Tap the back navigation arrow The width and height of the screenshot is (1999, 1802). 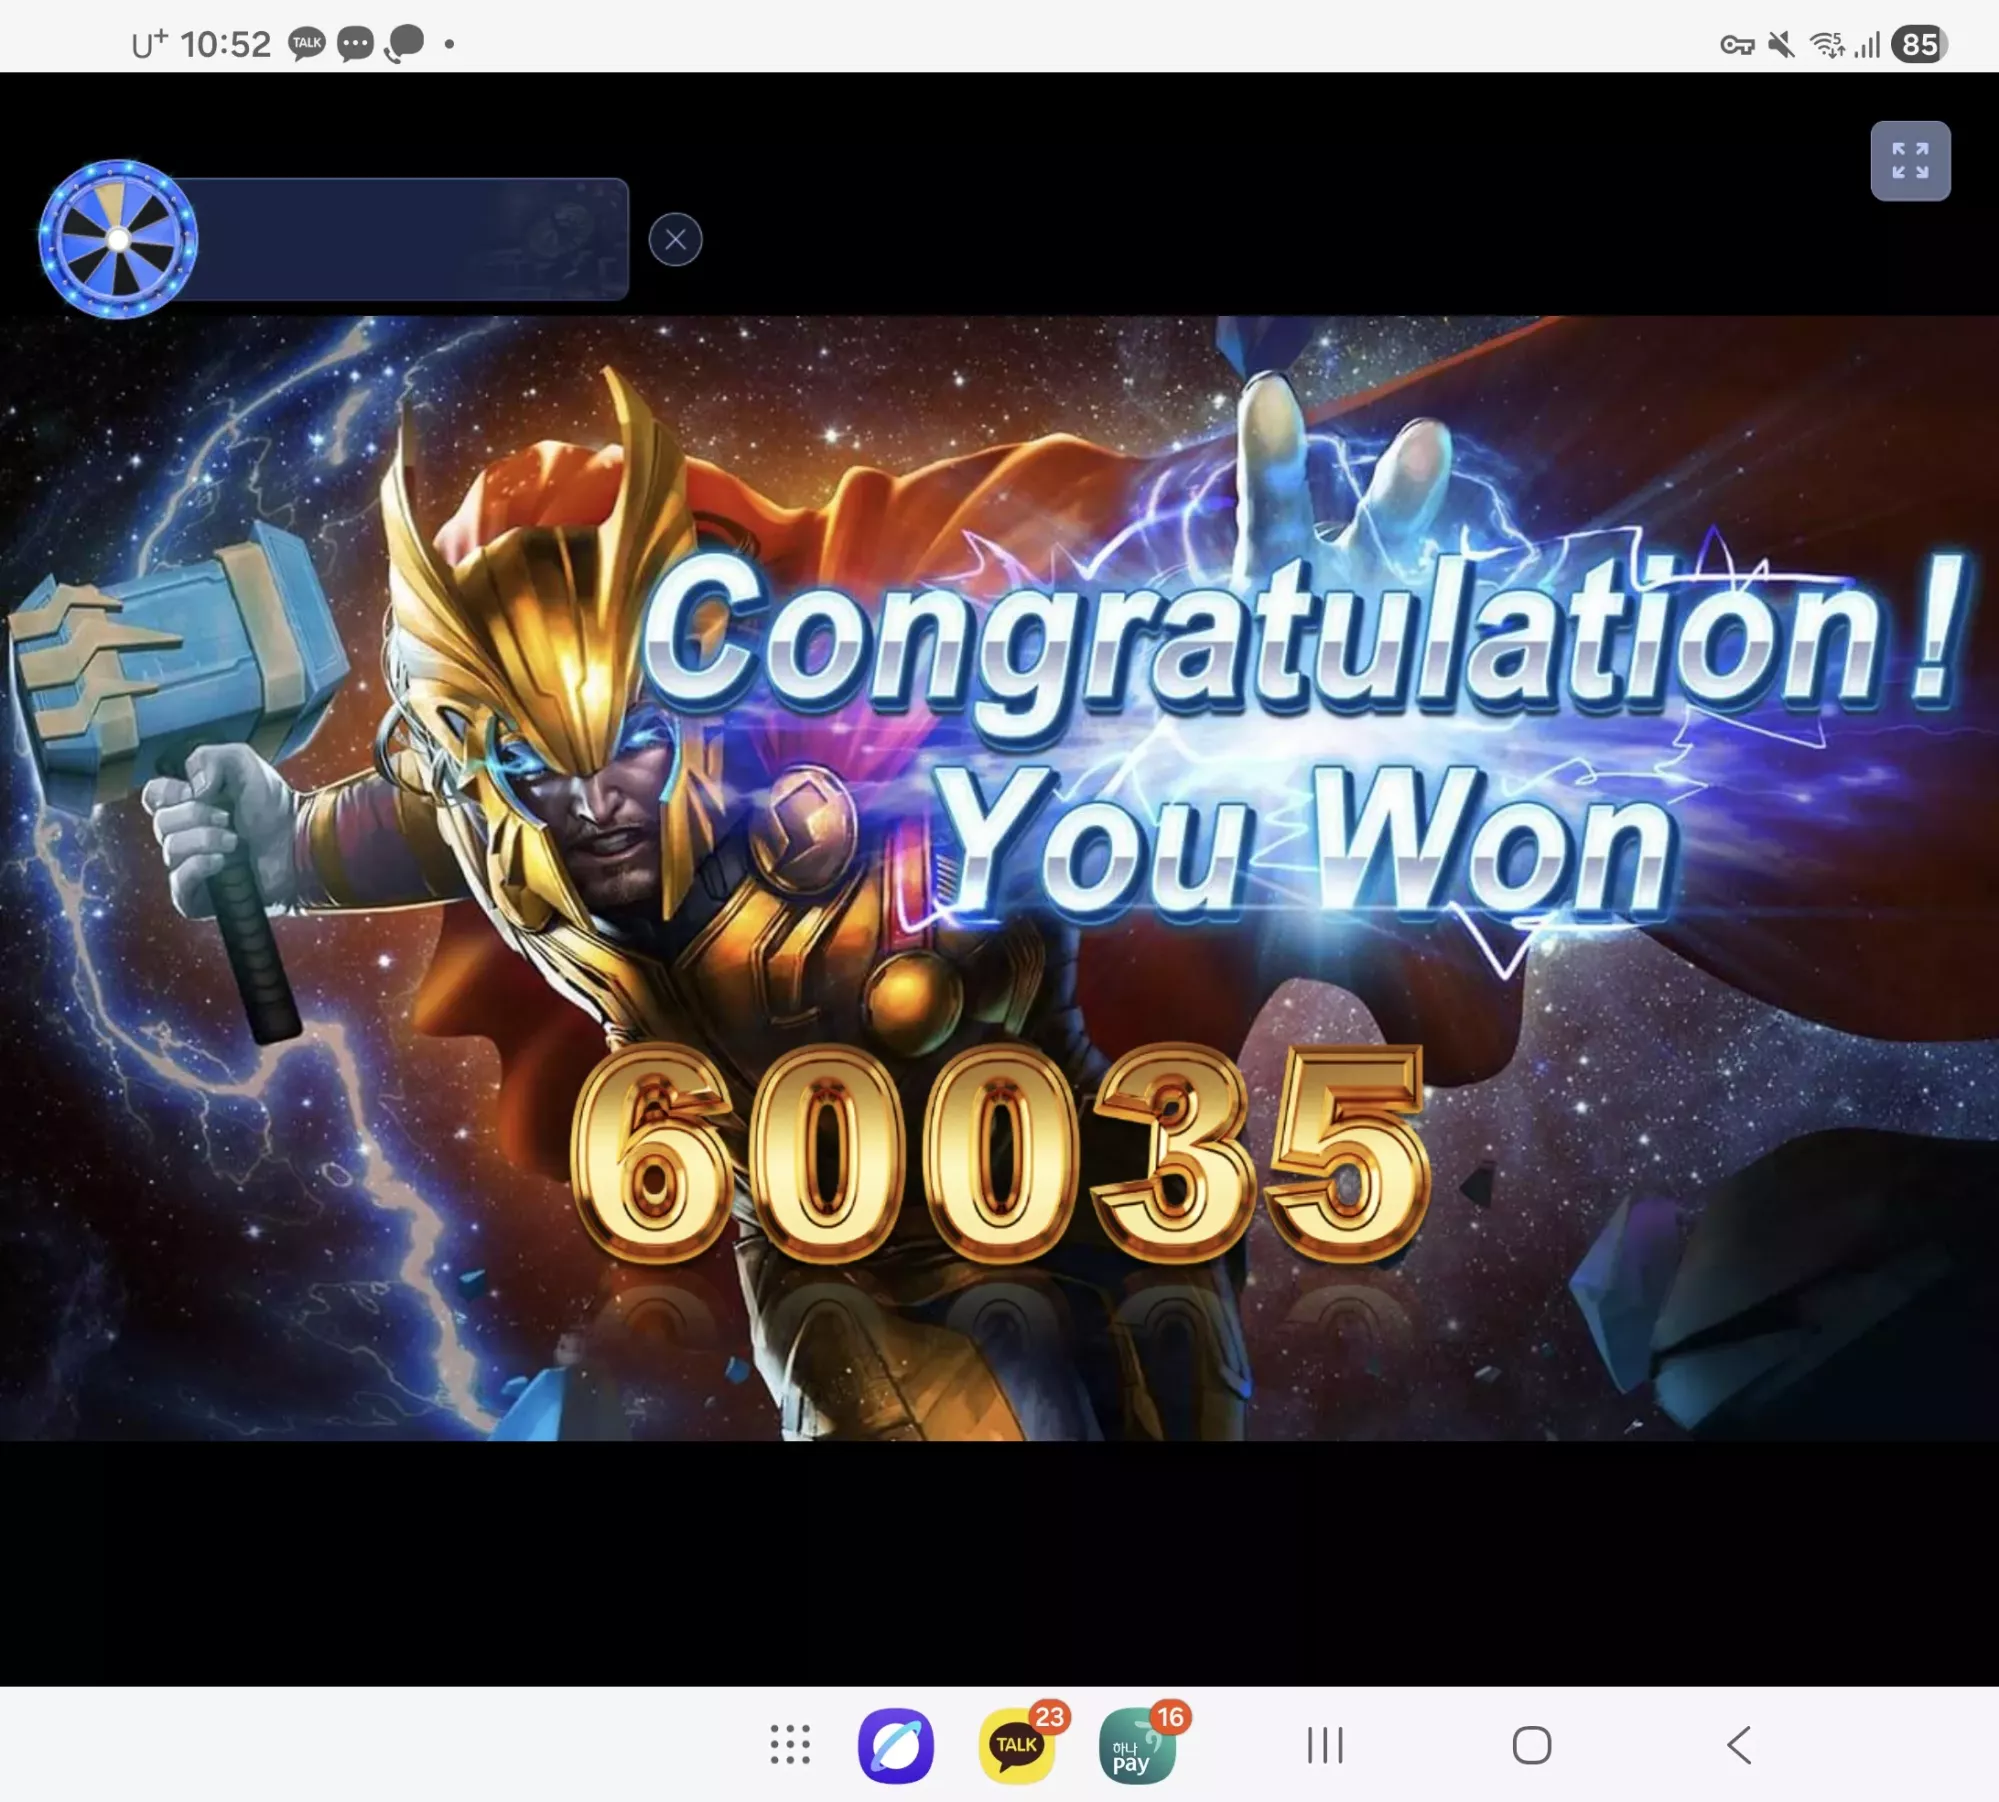[1739, 1746]
